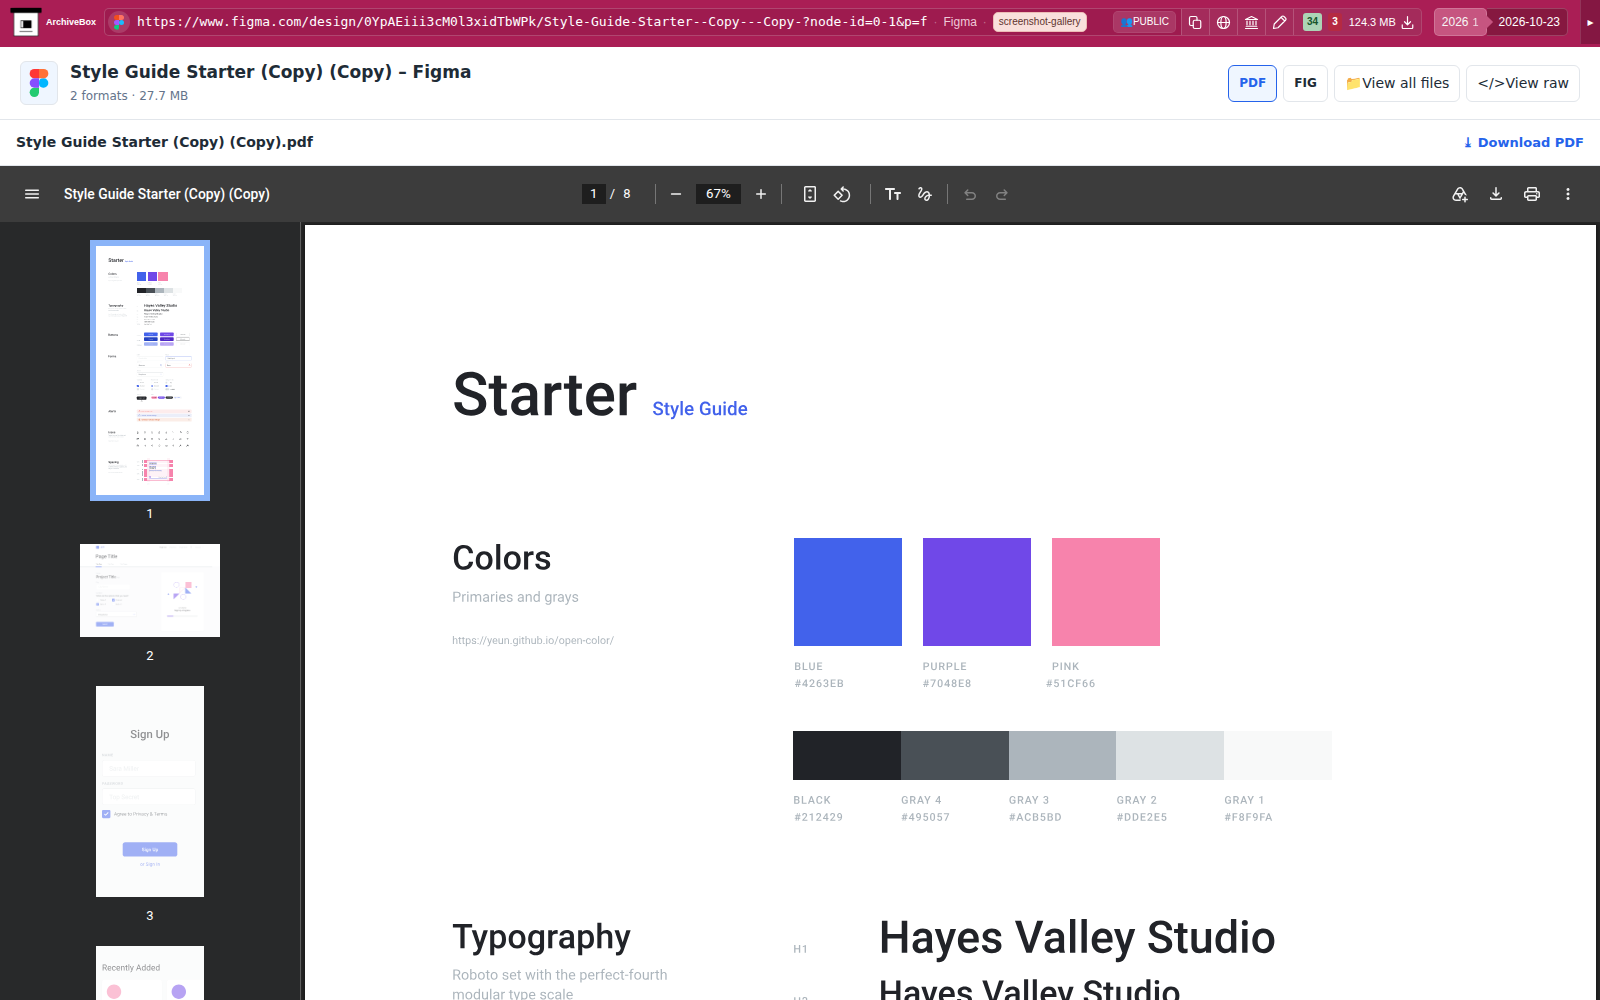Expand the top bar right arrow
This screenshot has height=1000, width=1600.
(1590, 22)
